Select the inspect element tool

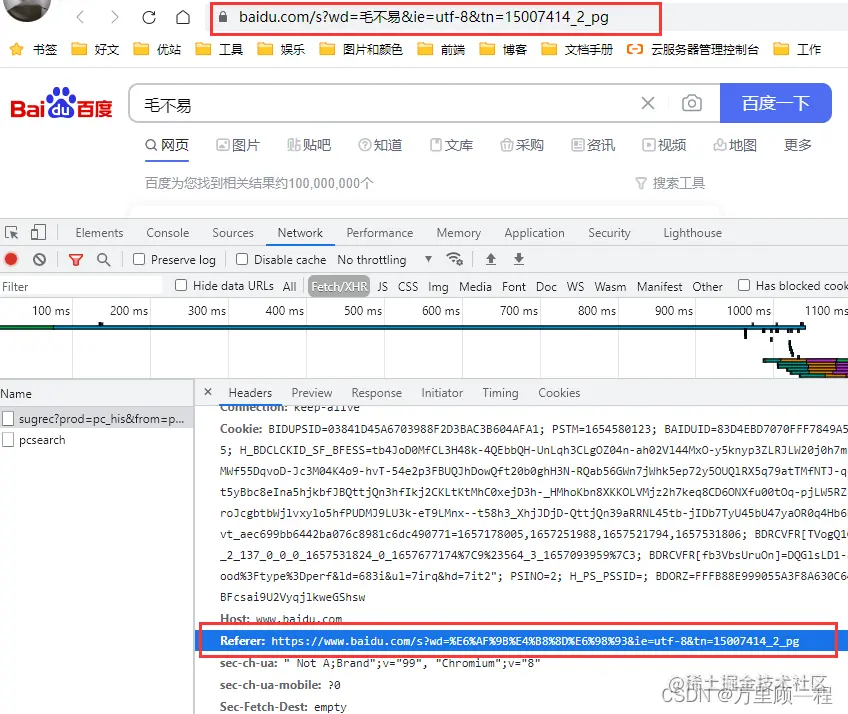13,232
